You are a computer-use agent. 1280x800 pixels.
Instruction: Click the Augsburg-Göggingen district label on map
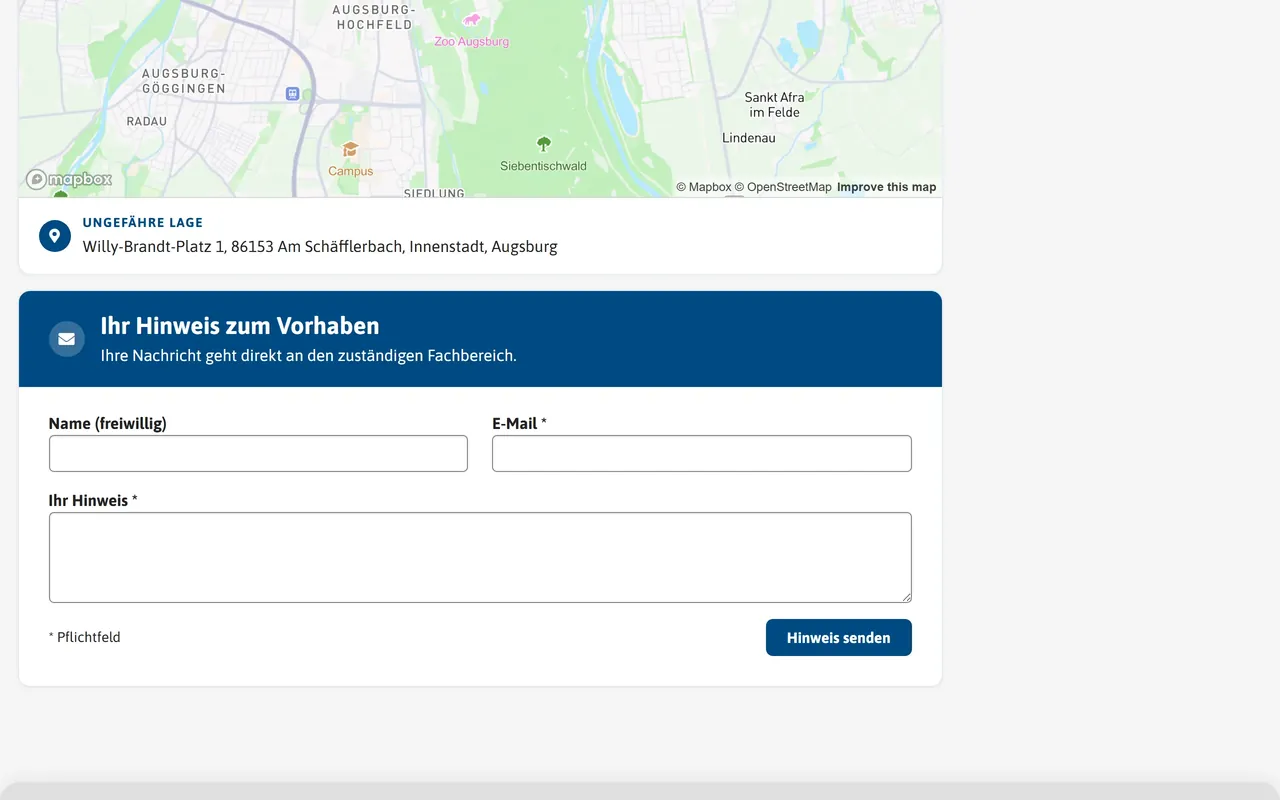(x=184, y=81)
